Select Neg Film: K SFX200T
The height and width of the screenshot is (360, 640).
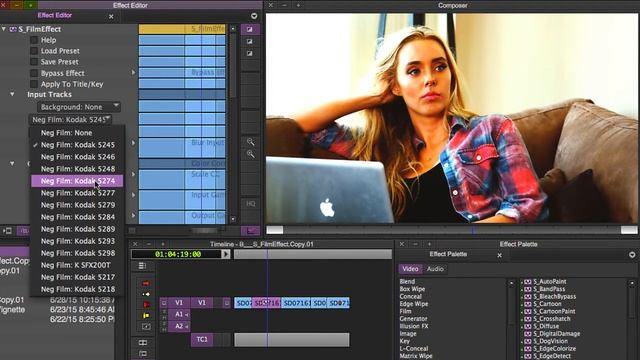coord(77,265)
